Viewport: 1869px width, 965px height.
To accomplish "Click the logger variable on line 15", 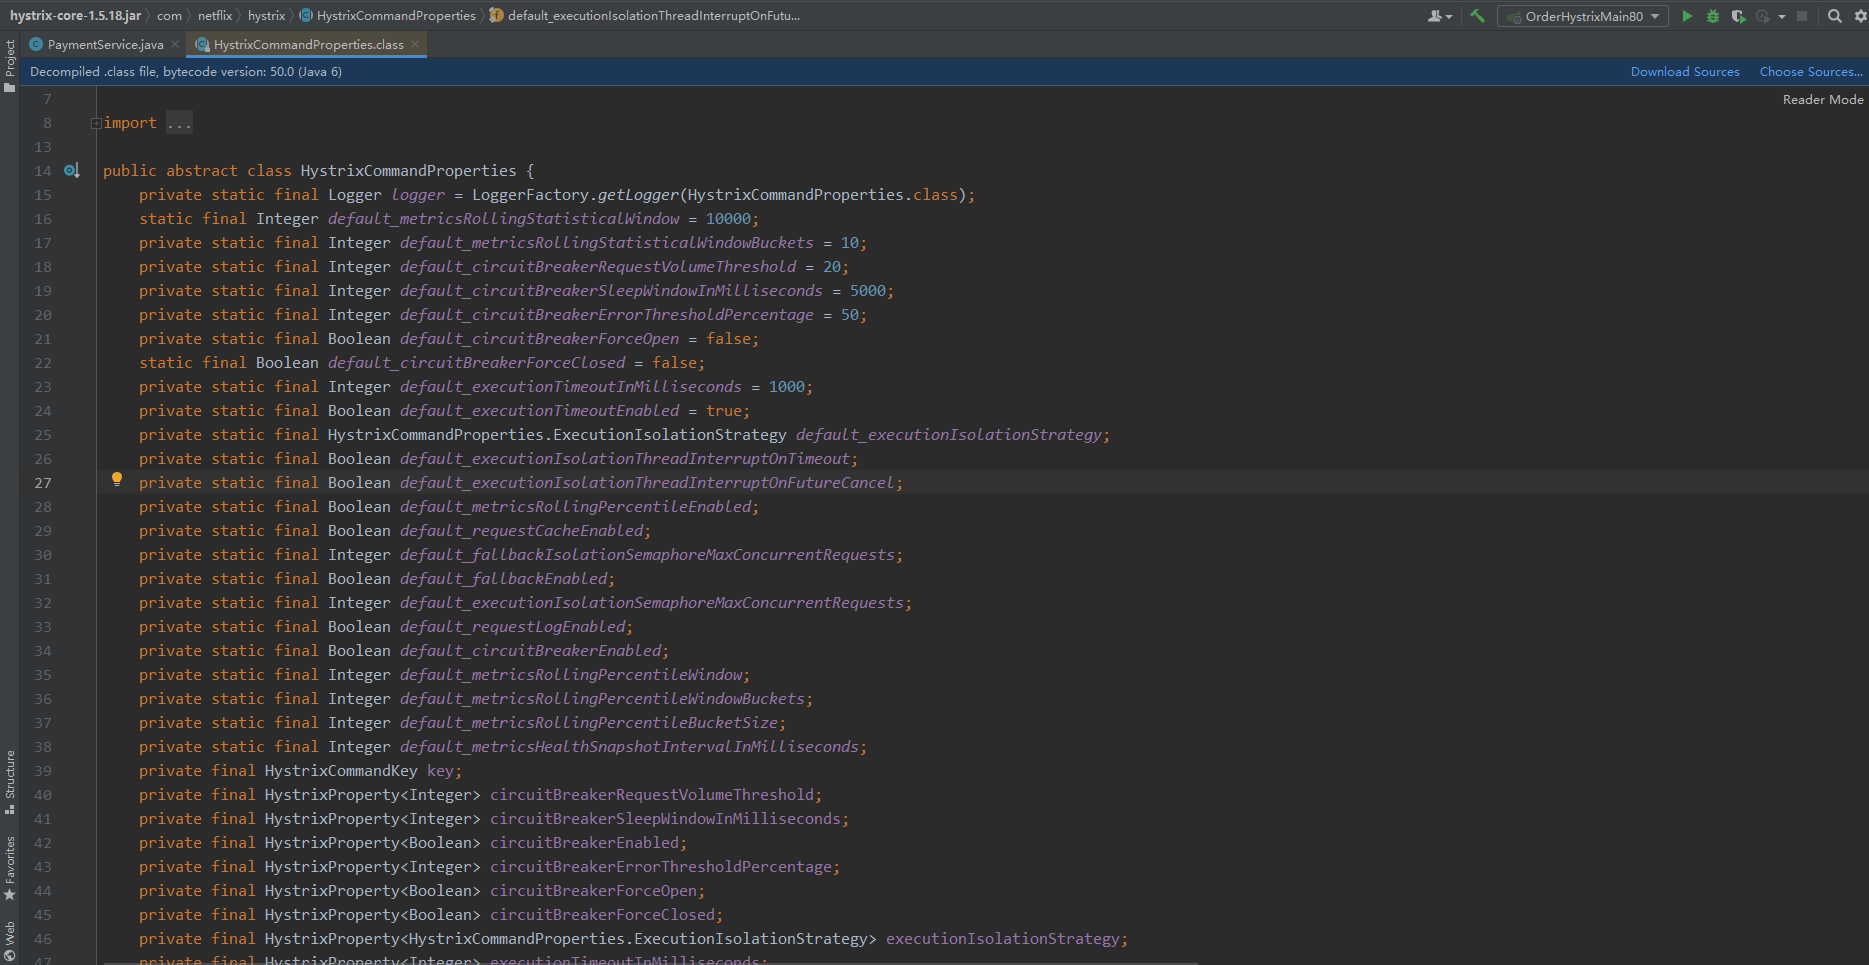I will (418, 195).
